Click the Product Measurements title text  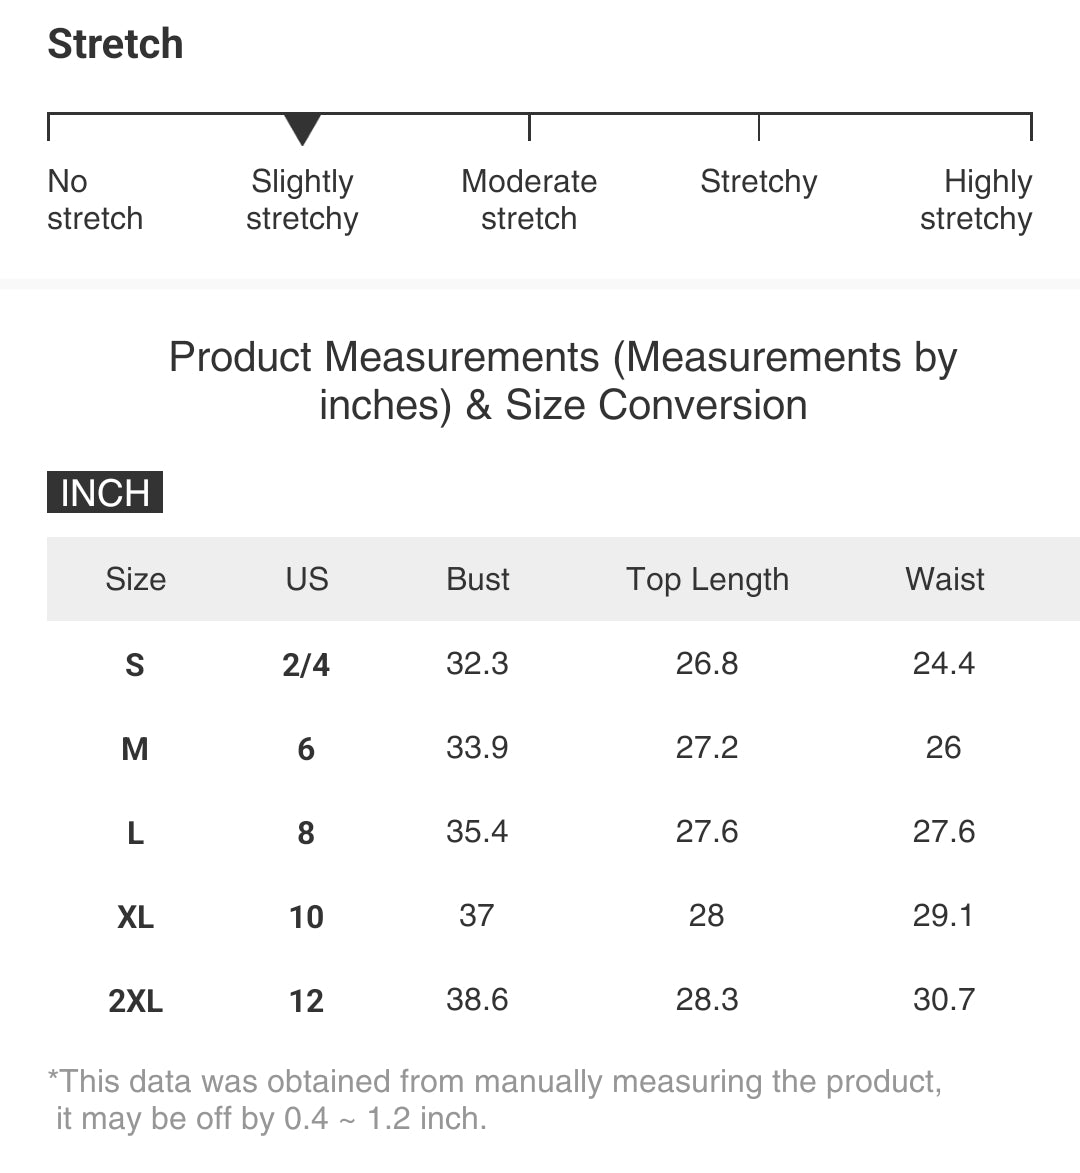562,381
